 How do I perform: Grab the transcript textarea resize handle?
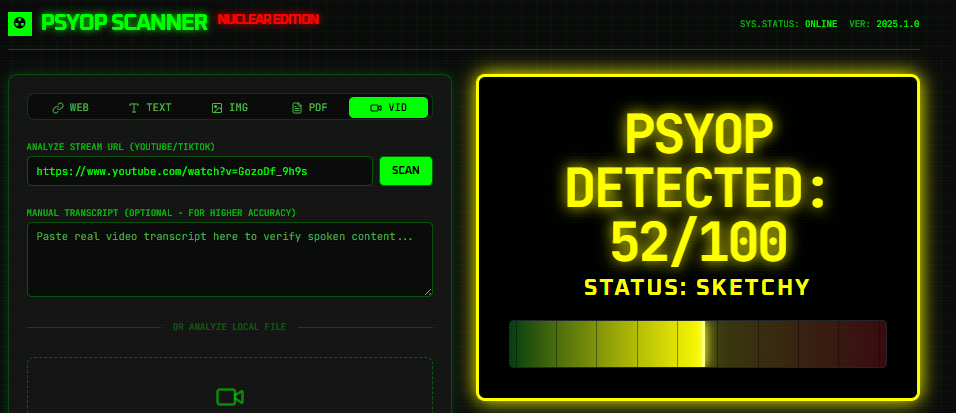428,292
